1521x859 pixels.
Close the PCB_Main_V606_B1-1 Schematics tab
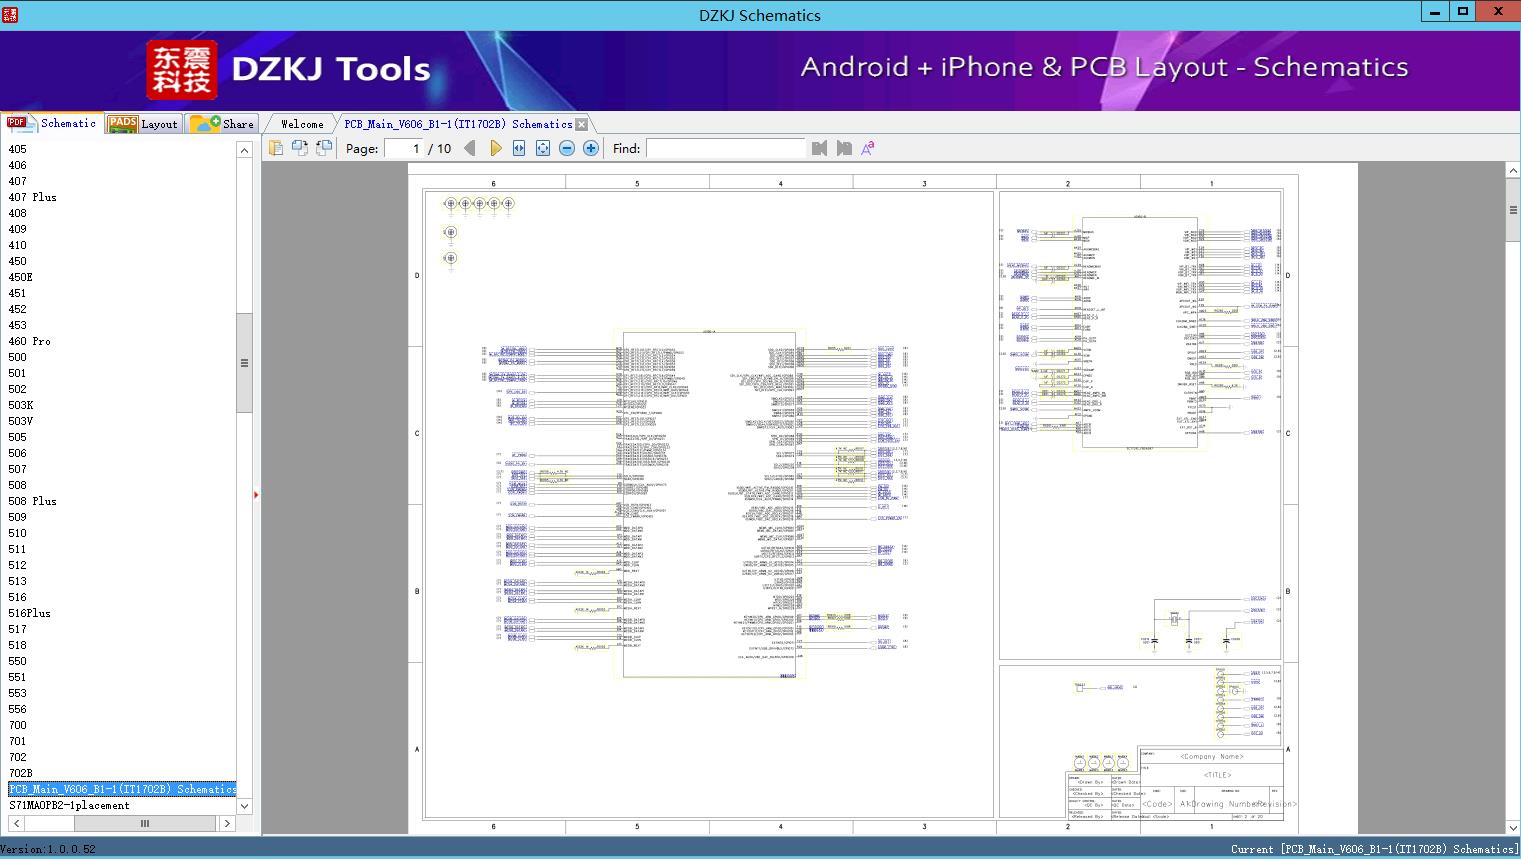(x=582, y=124)
